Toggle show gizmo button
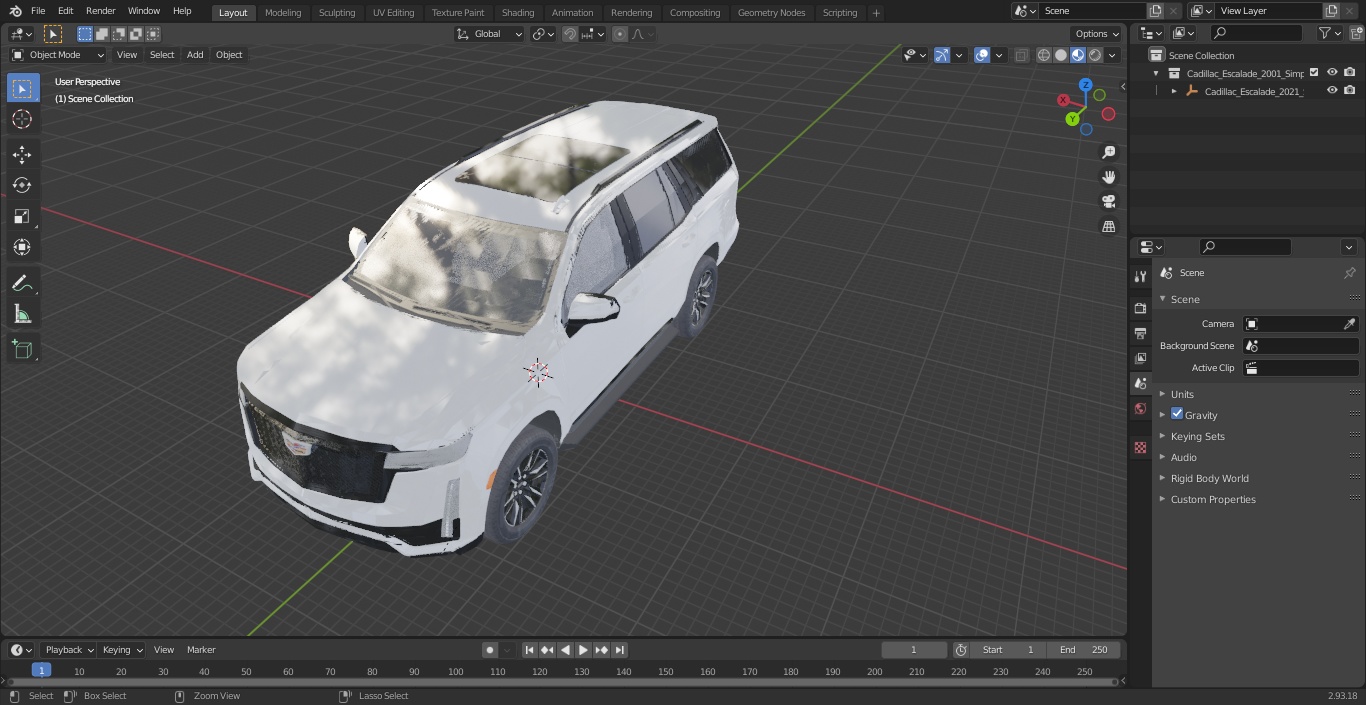The image size is (1366, 705). click(942, 55)
